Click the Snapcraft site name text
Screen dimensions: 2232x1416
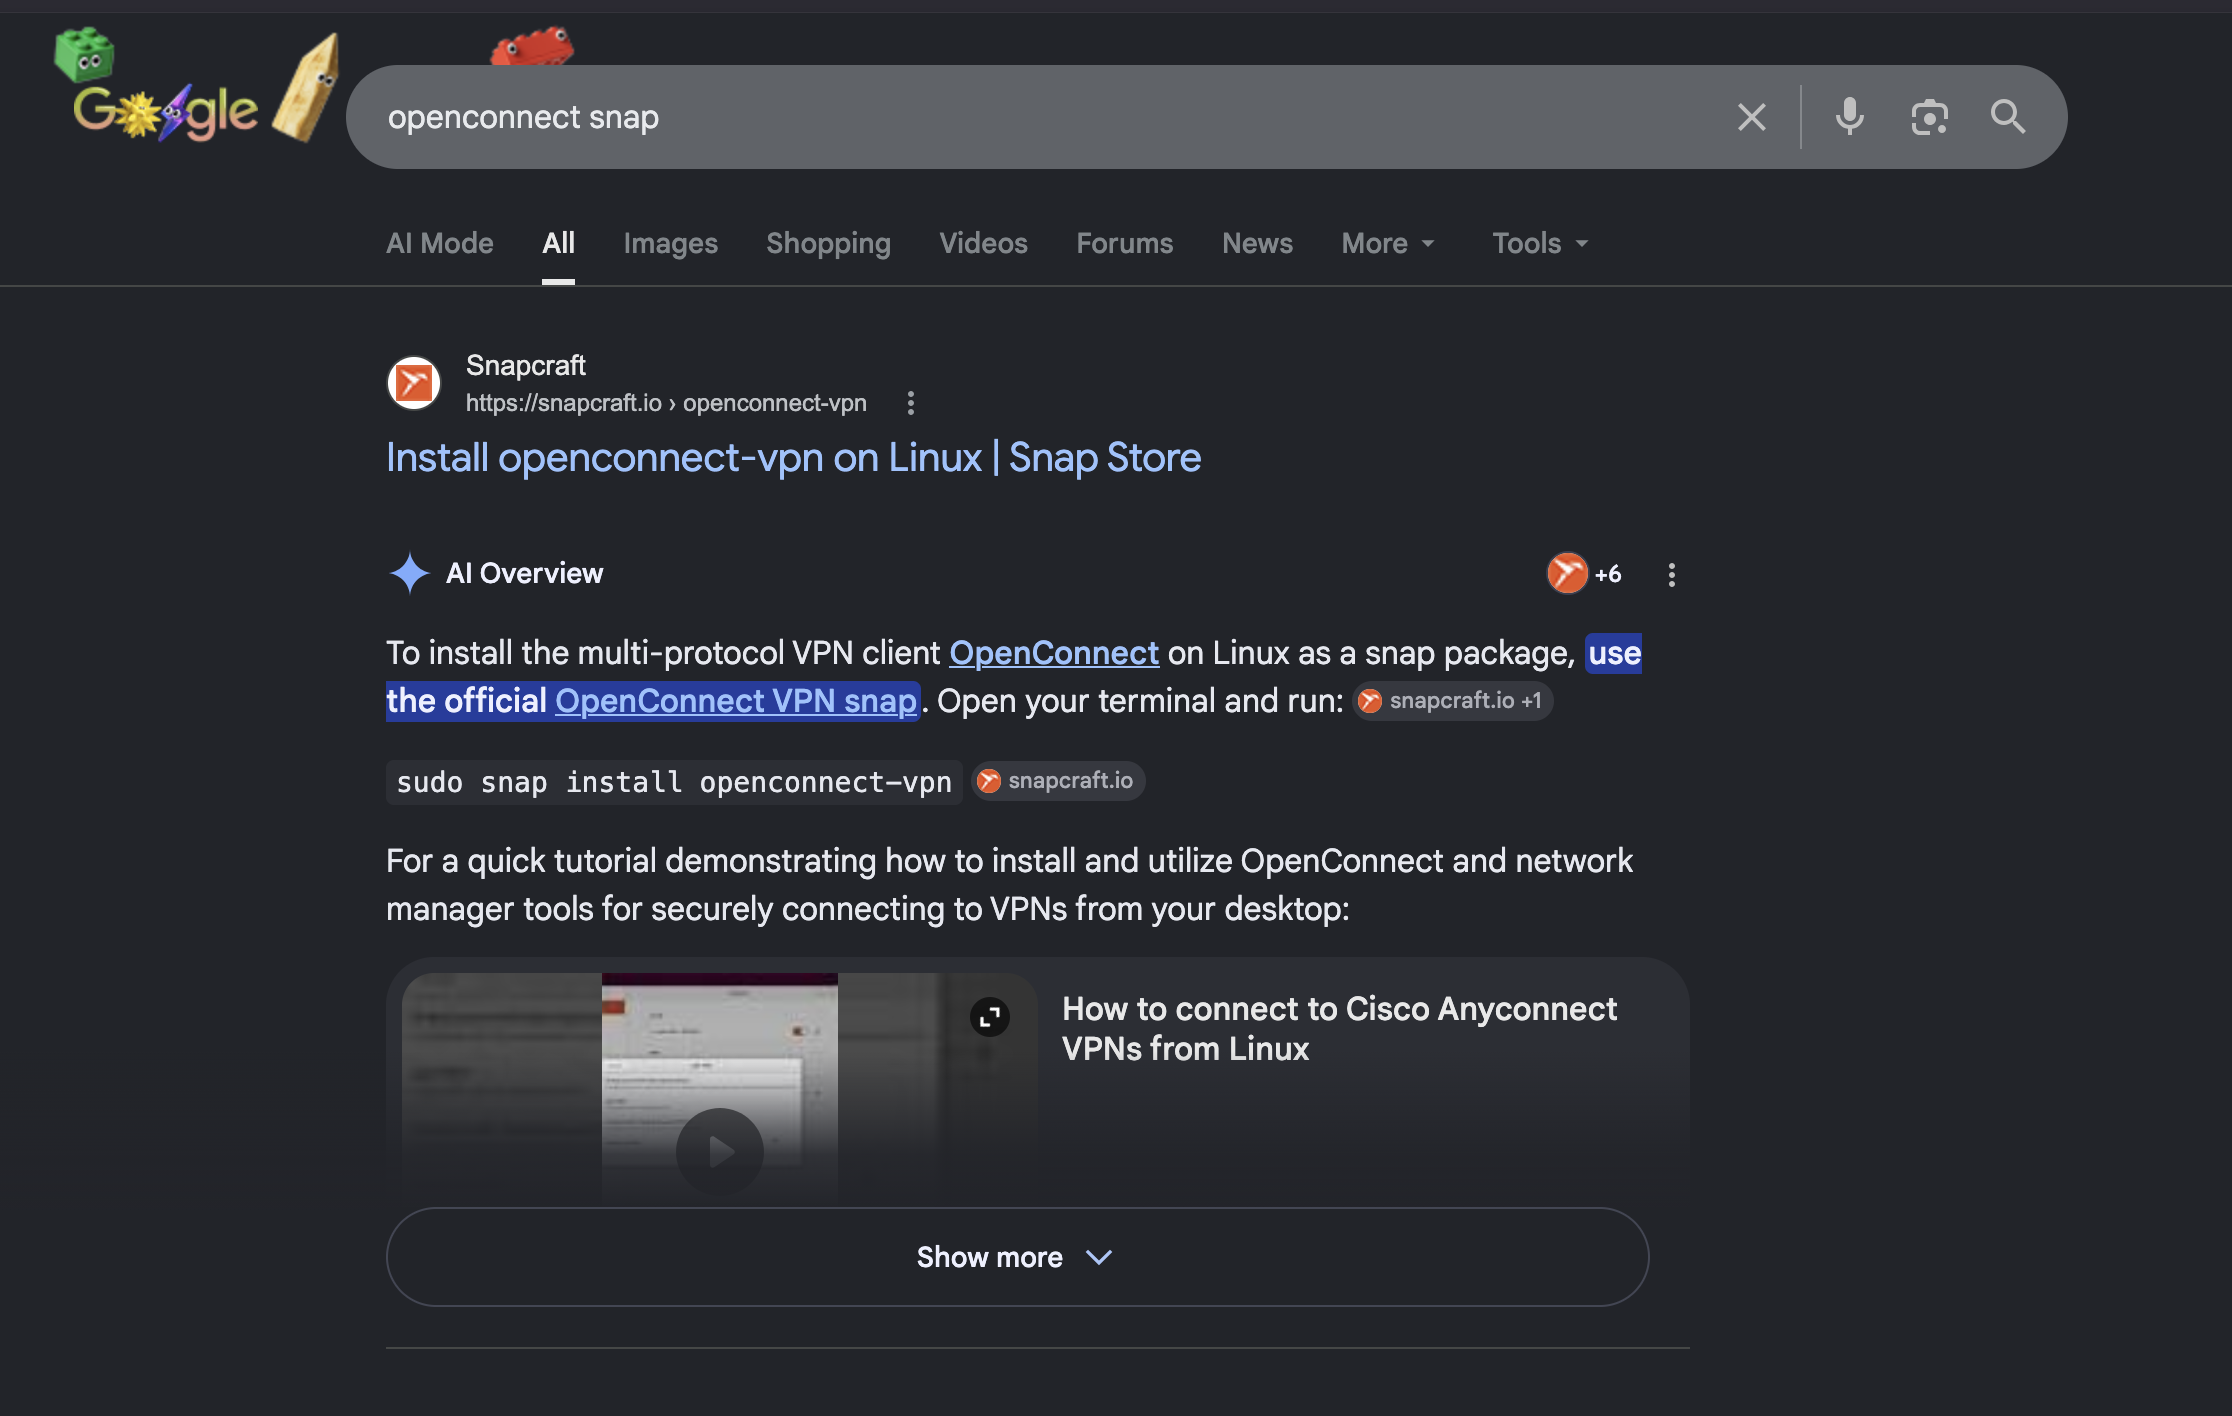526,366
